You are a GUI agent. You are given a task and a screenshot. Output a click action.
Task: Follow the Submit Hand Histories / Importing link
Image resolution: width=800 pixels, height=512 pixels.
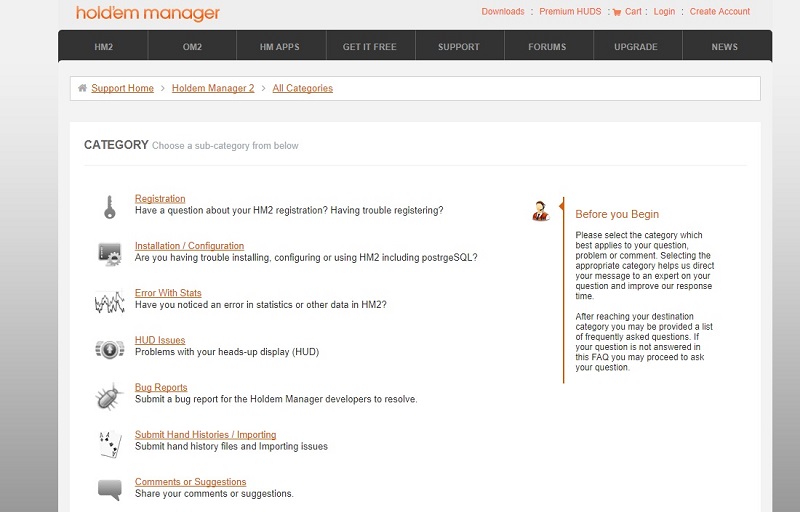click(205, 435)
